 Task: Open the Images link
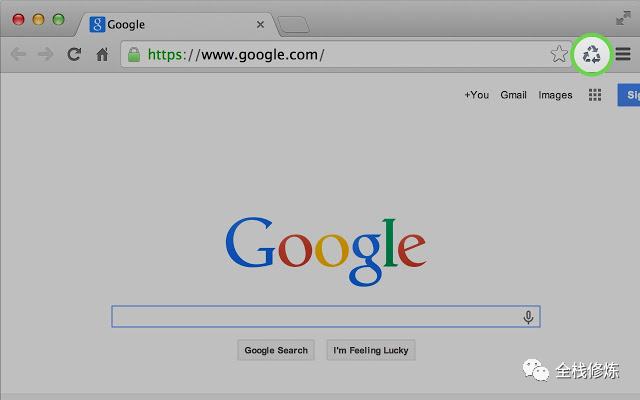coord(555,95)
